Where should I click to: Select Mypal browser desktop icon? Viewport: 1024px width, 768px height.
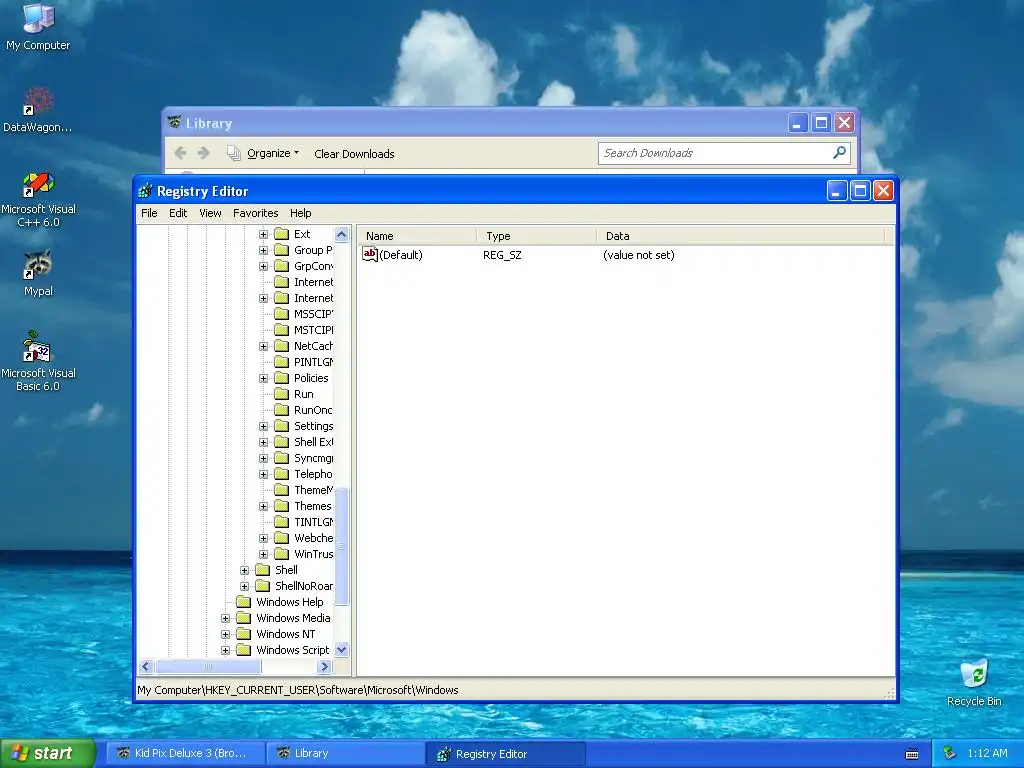[x=38, y=264]
